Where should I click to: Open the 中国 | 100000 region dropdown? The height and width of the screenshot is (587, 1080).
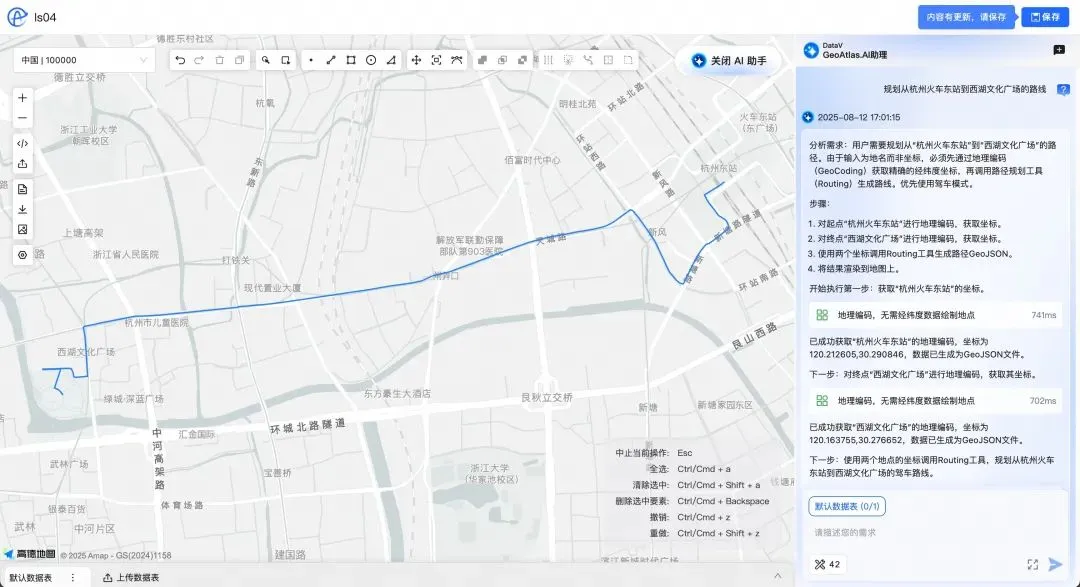coord(84,60)
